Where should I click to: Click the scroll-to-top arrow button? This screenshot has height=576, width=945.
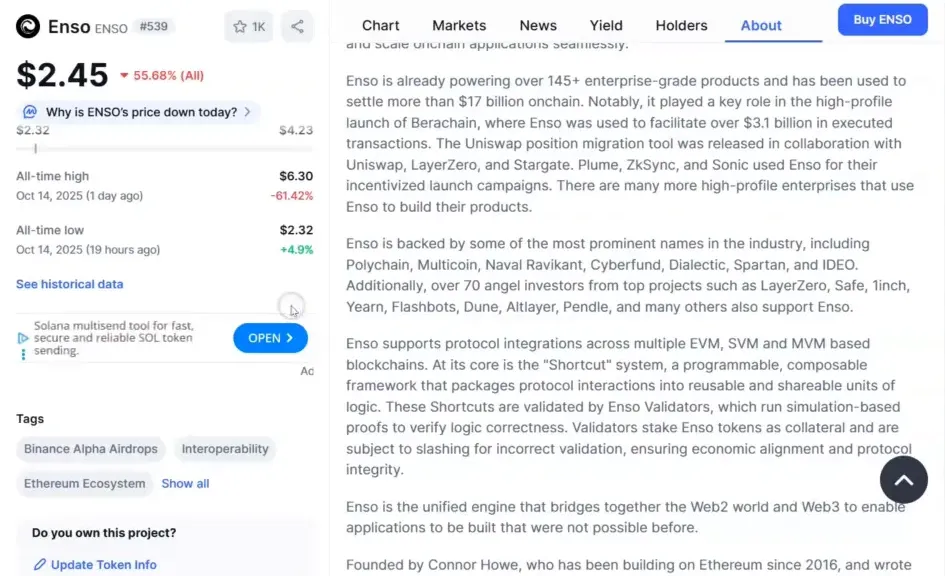click(903, 480)
